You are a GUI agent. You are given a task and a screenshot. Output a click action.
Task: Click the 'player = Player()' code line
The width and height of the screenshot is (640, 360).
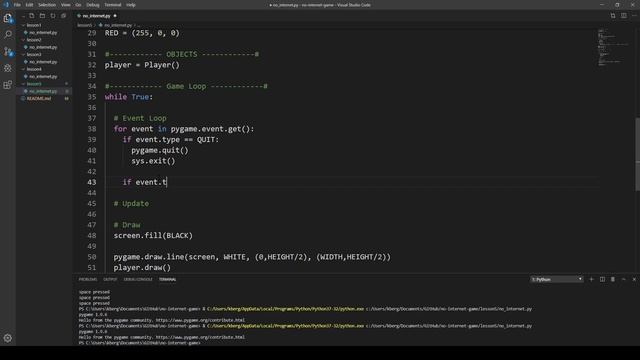142,65
